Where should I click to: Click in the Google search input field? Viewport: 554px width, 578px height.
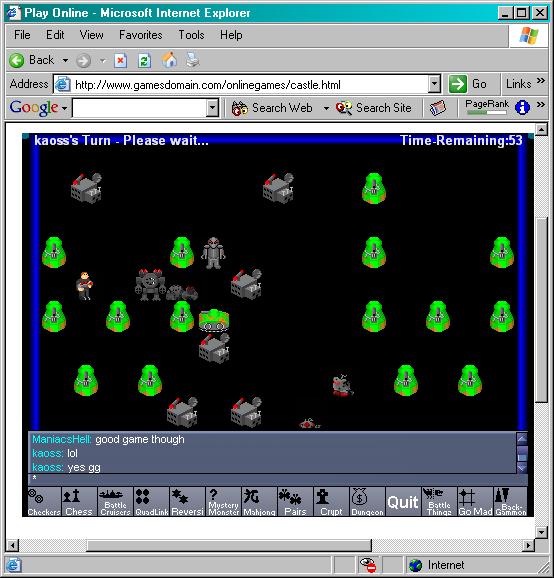coord(140,108)
